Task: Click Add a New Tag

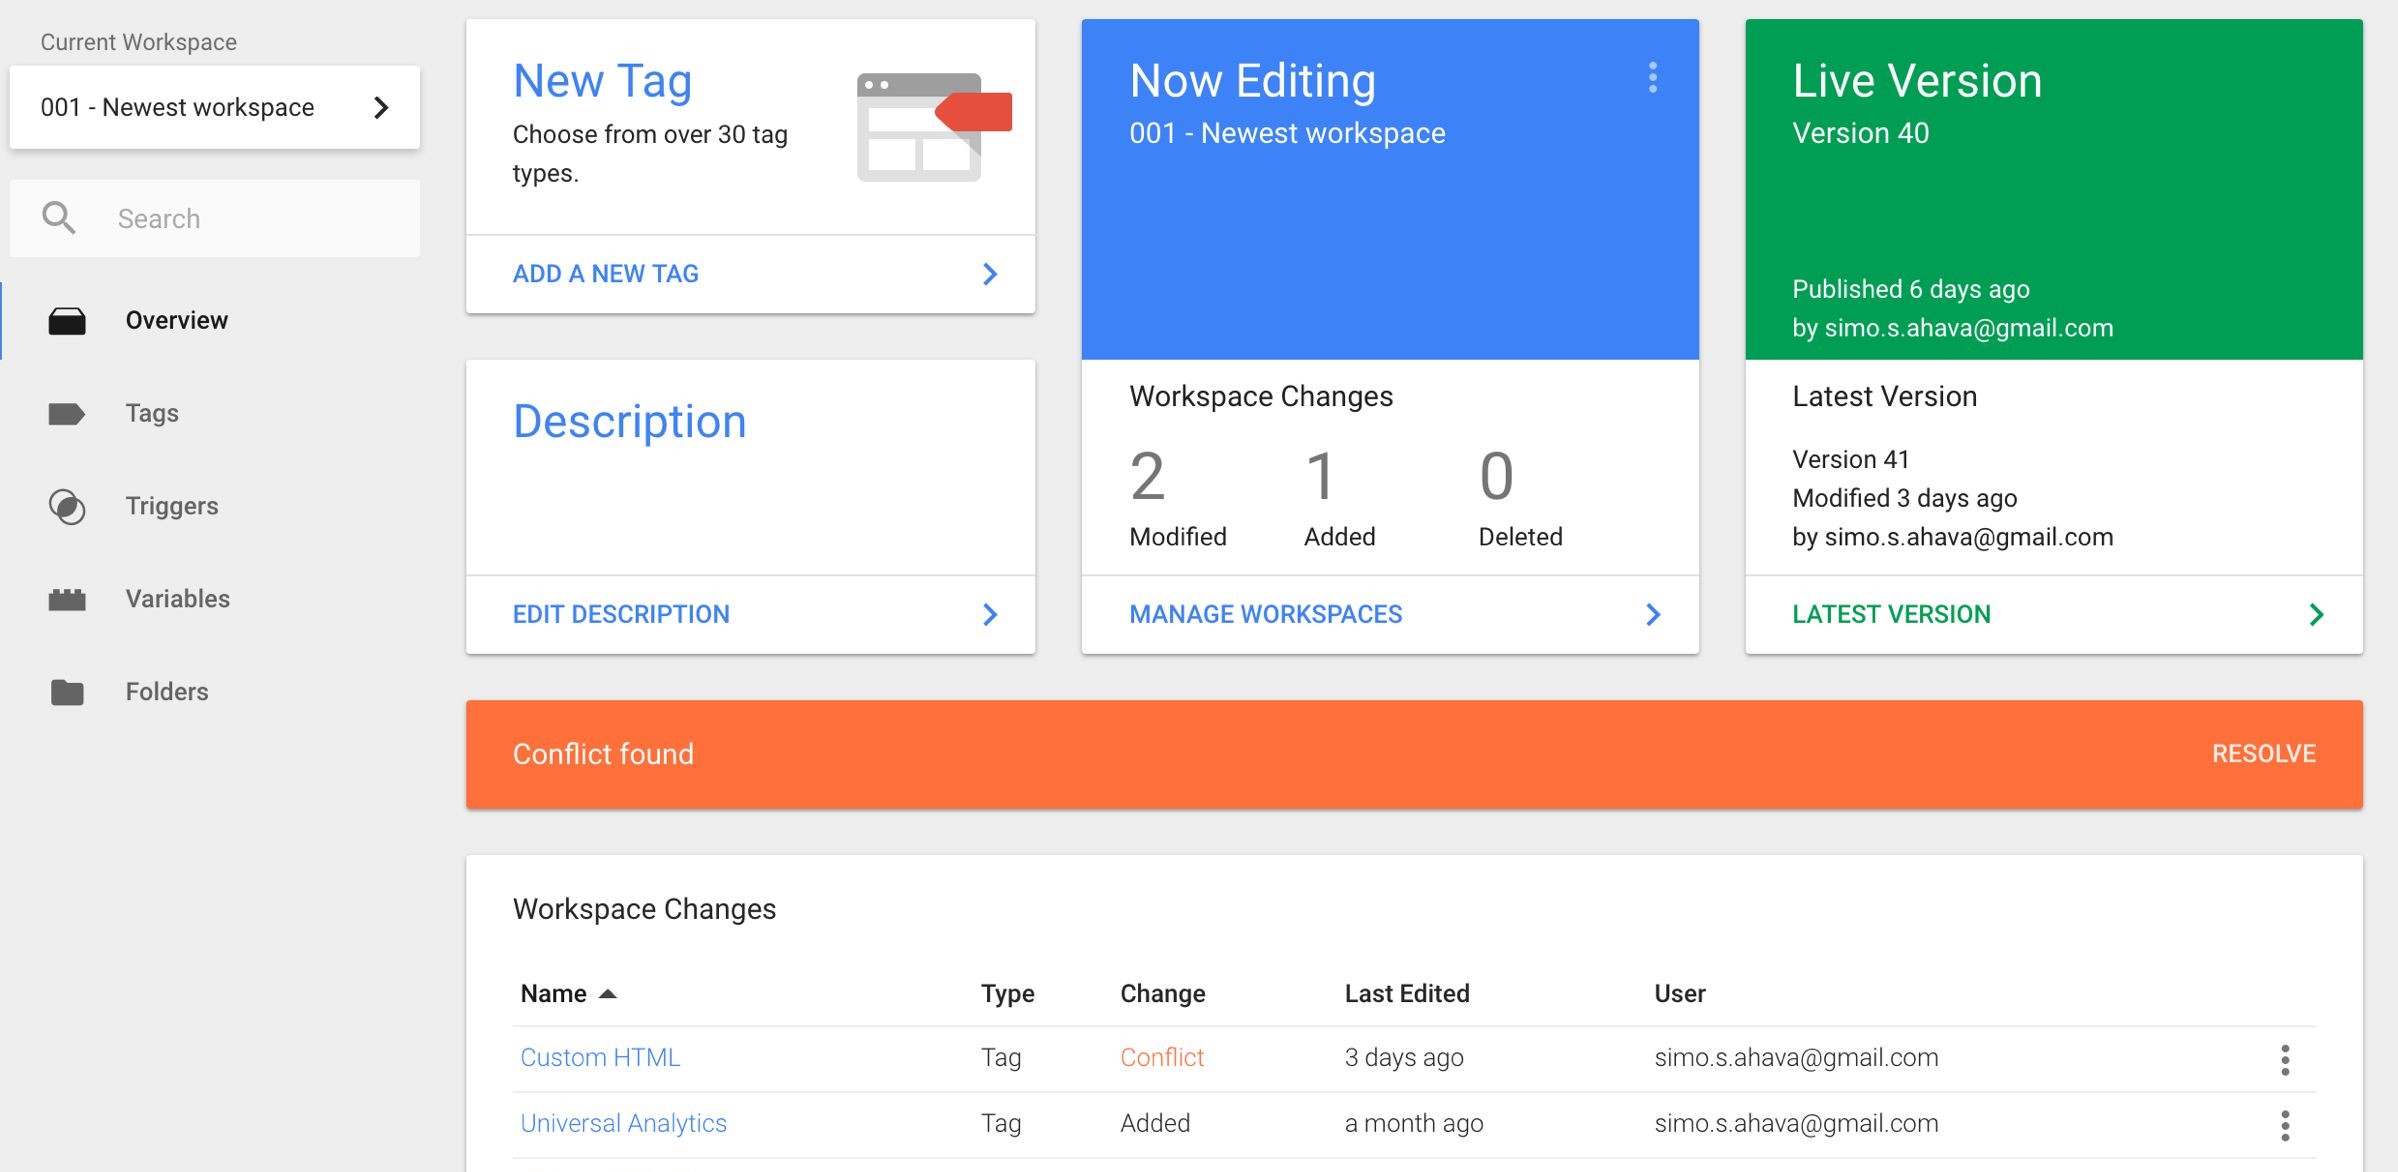Action: point(606,274)
